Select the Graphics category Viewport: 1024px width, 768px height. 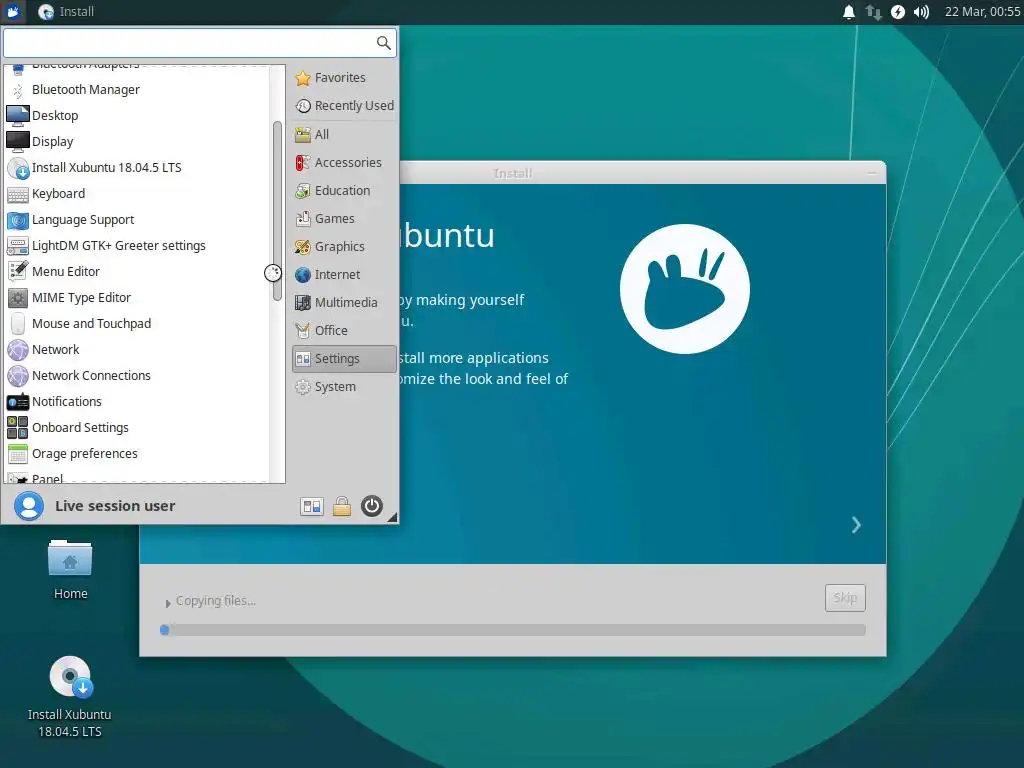pyautogui.click(x=344, y=247)
